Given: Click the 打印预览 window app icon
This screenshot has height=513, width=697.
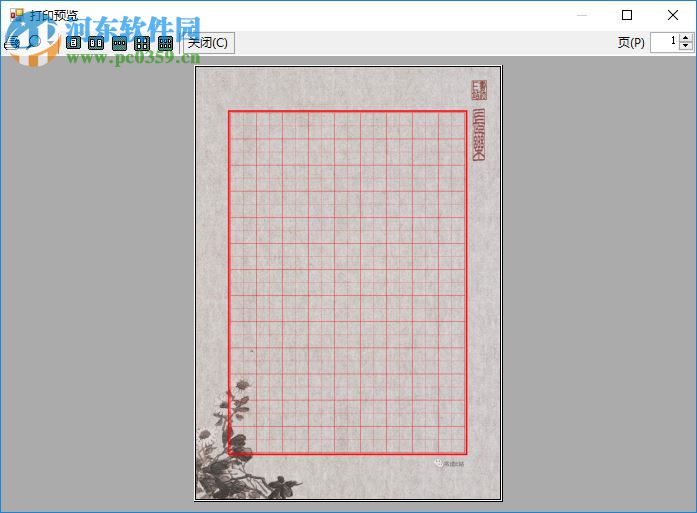Looking at the screenshot, I should [16, 15].
